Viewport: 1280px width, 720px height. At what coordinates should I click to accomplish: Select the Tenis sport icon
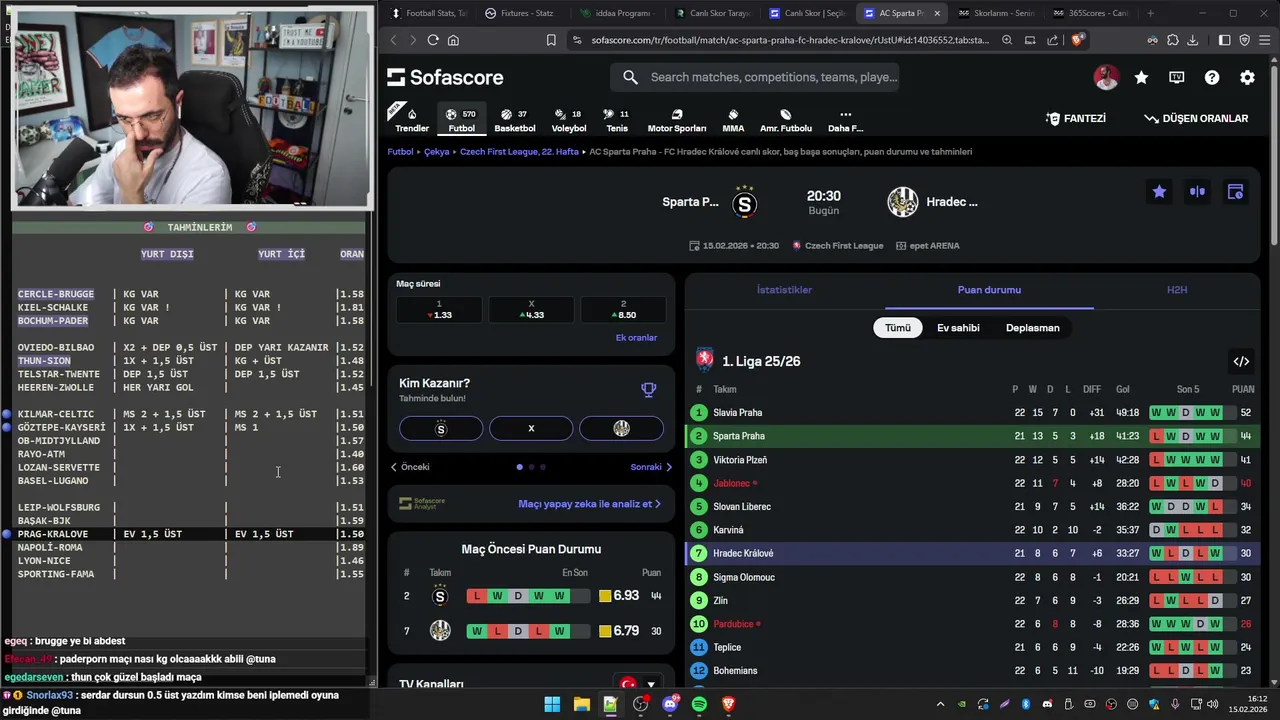617,120
